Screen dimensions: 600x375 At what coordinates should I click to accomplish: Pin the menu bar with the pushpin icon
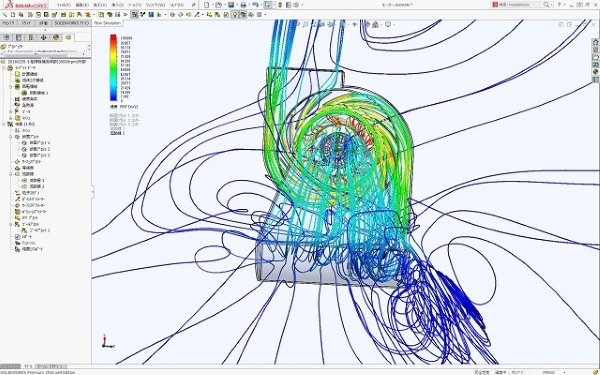click(x=194, y=5)
